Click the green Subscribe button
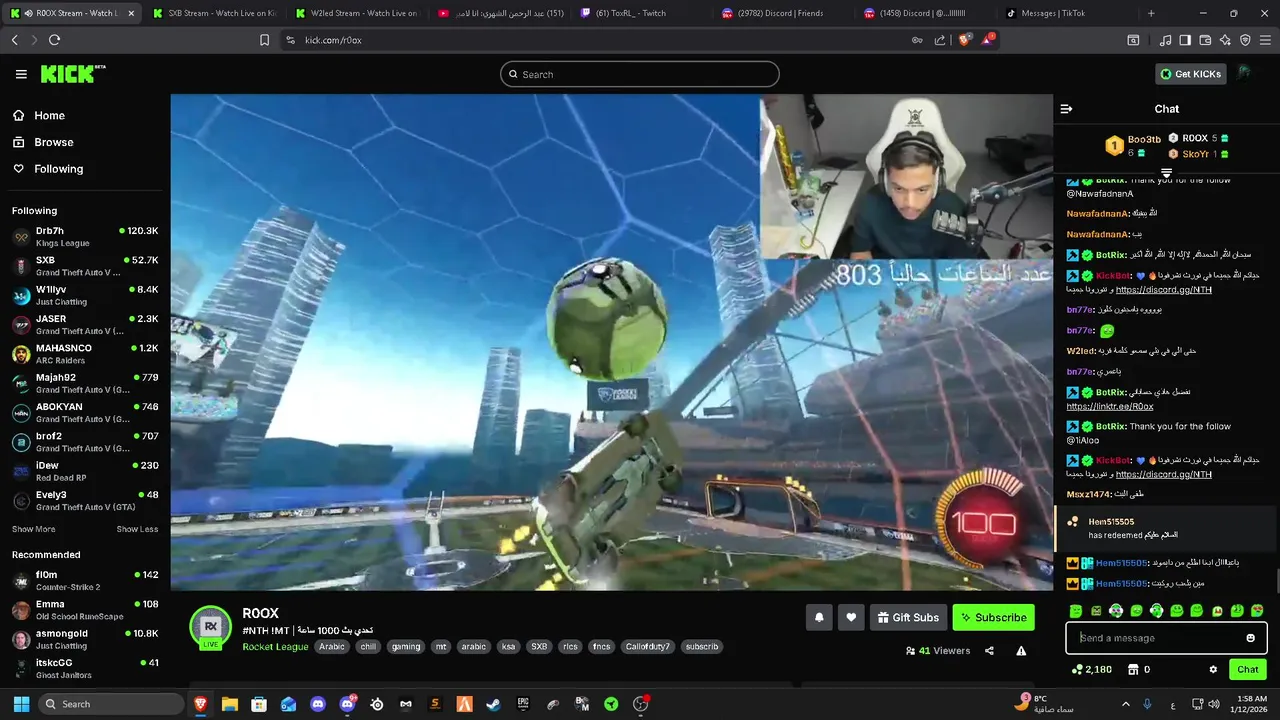1280x720 pixels. pos(994,618)
